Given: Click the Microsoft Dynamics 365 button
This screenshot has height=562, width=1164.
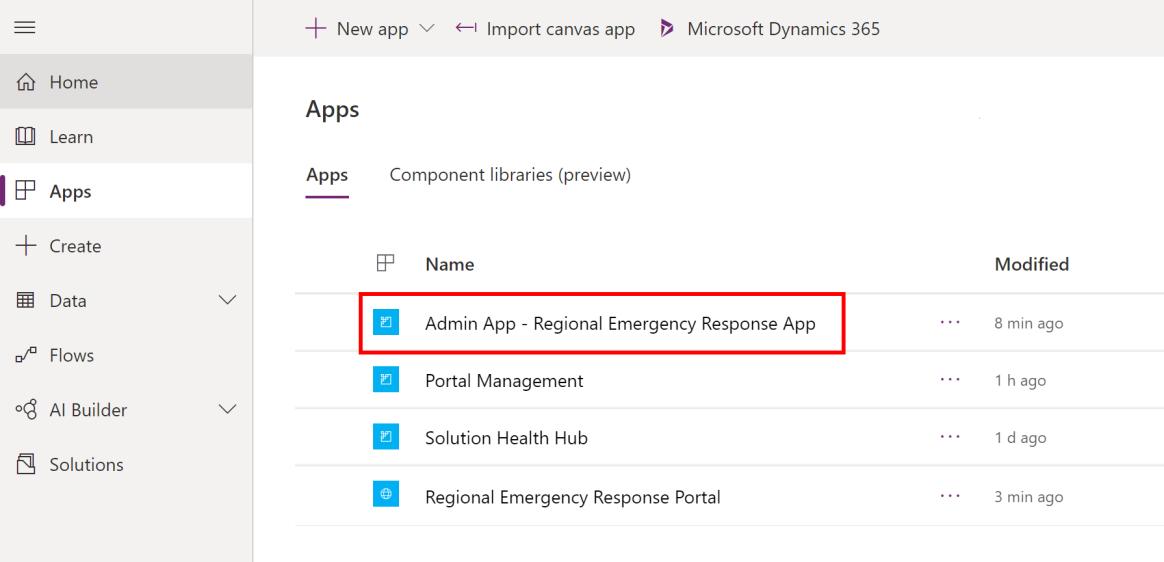Looking at the screenshot, I should [770, 29].
